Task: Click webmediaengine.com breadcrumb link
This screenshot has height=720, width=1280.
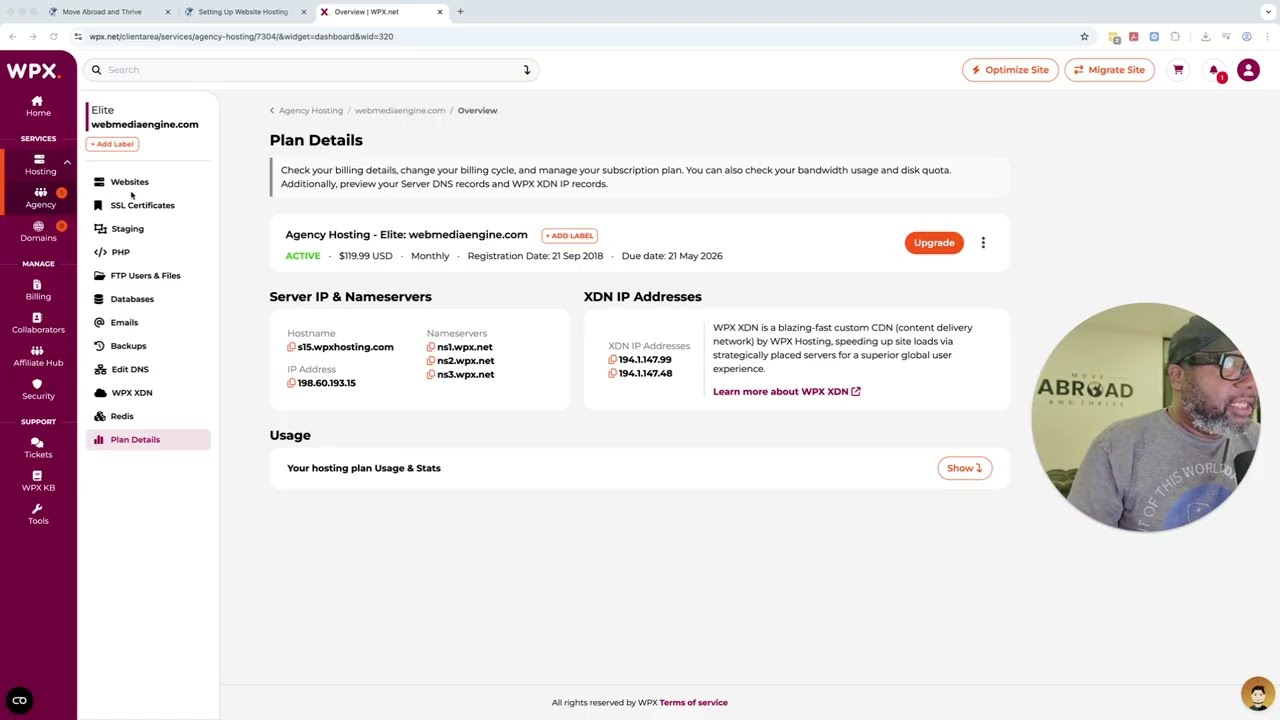Action: [x=400, y=110]
